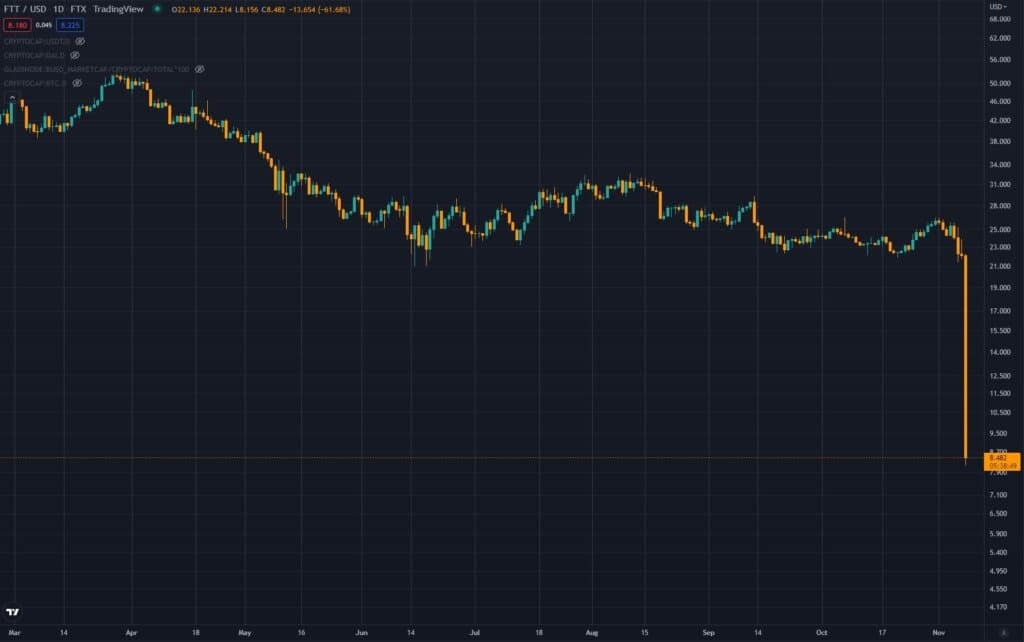Click the change value -13.654 (-61.68%)
The width and height of the screenshot is (1024, 642).
click(319, 10)
